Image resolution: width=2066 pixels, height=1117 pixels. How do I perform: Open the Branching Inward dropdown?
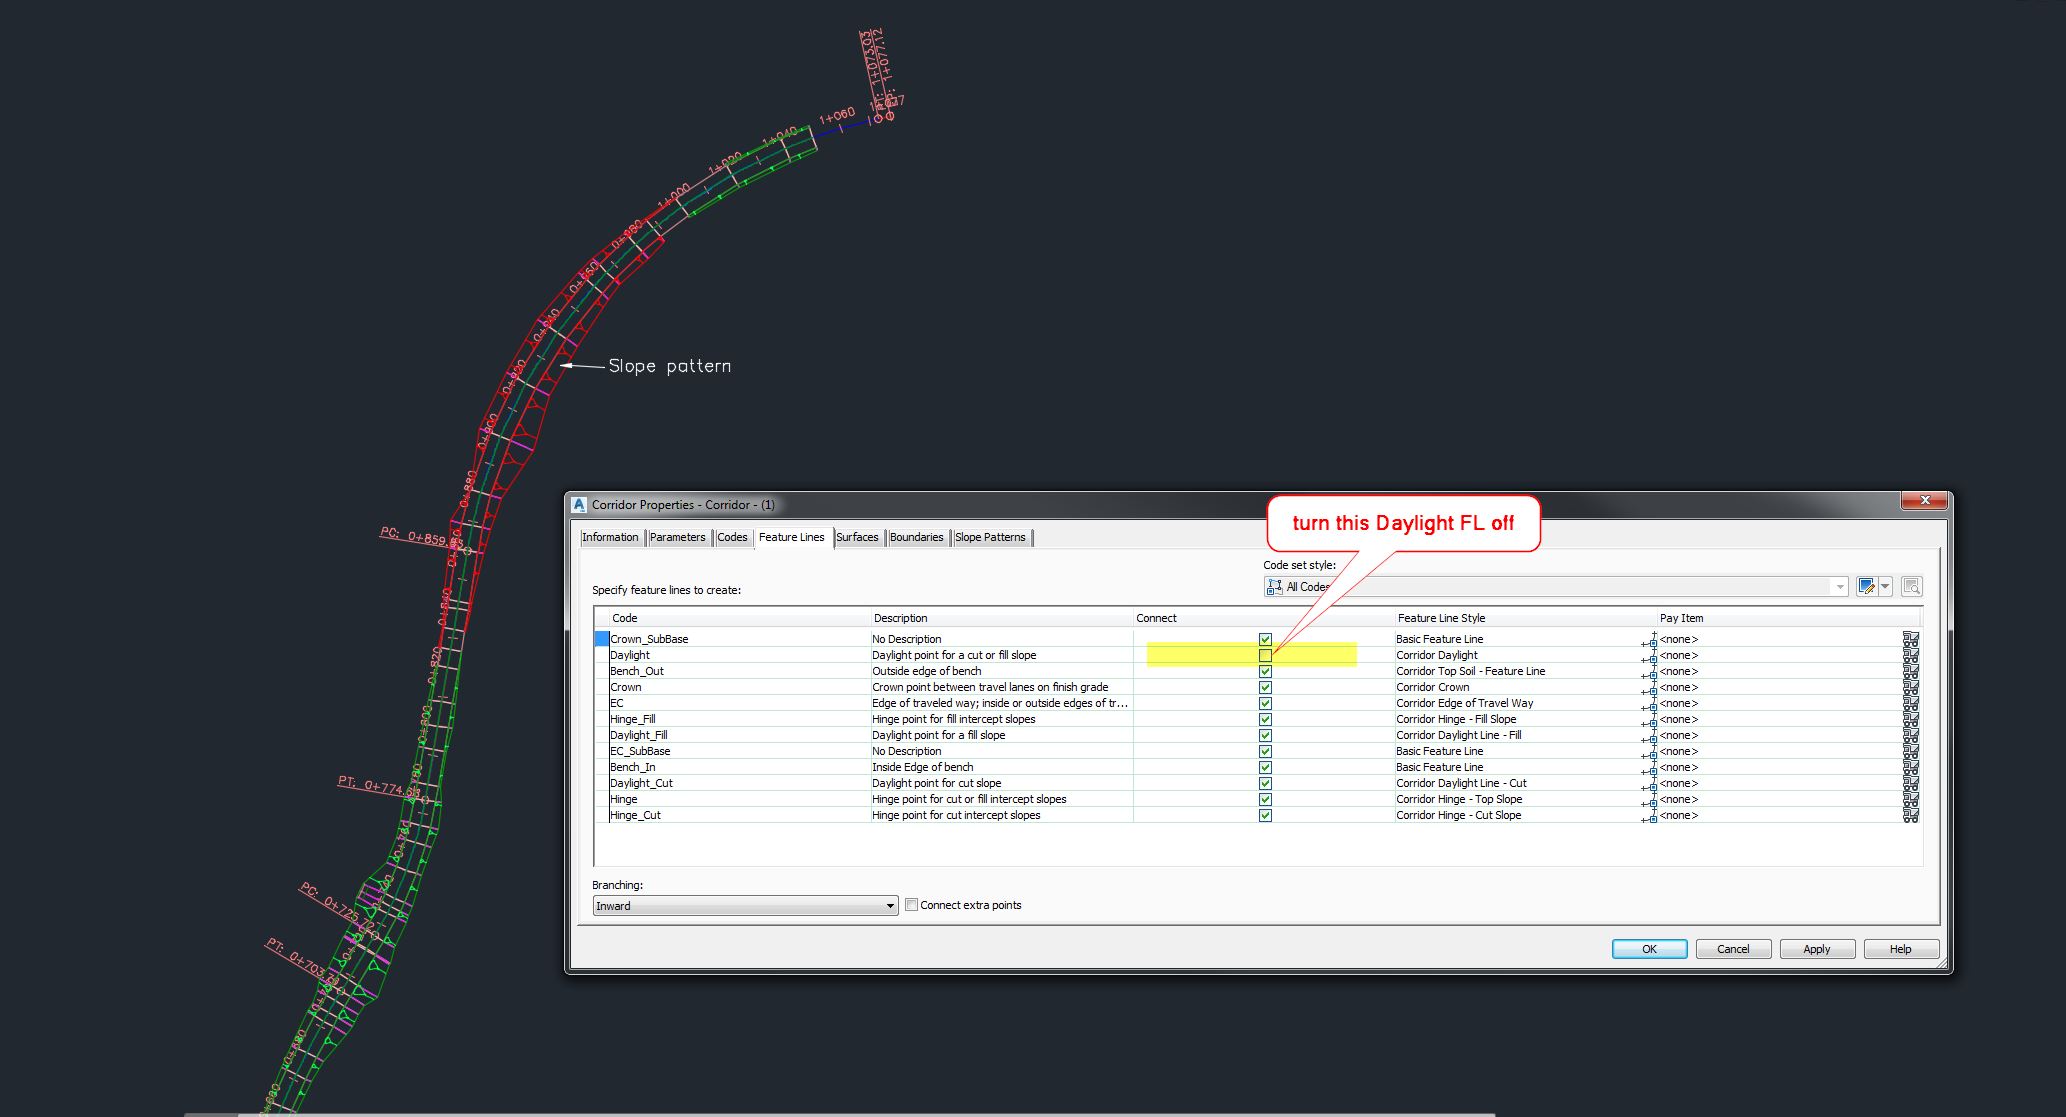point(745,906)
